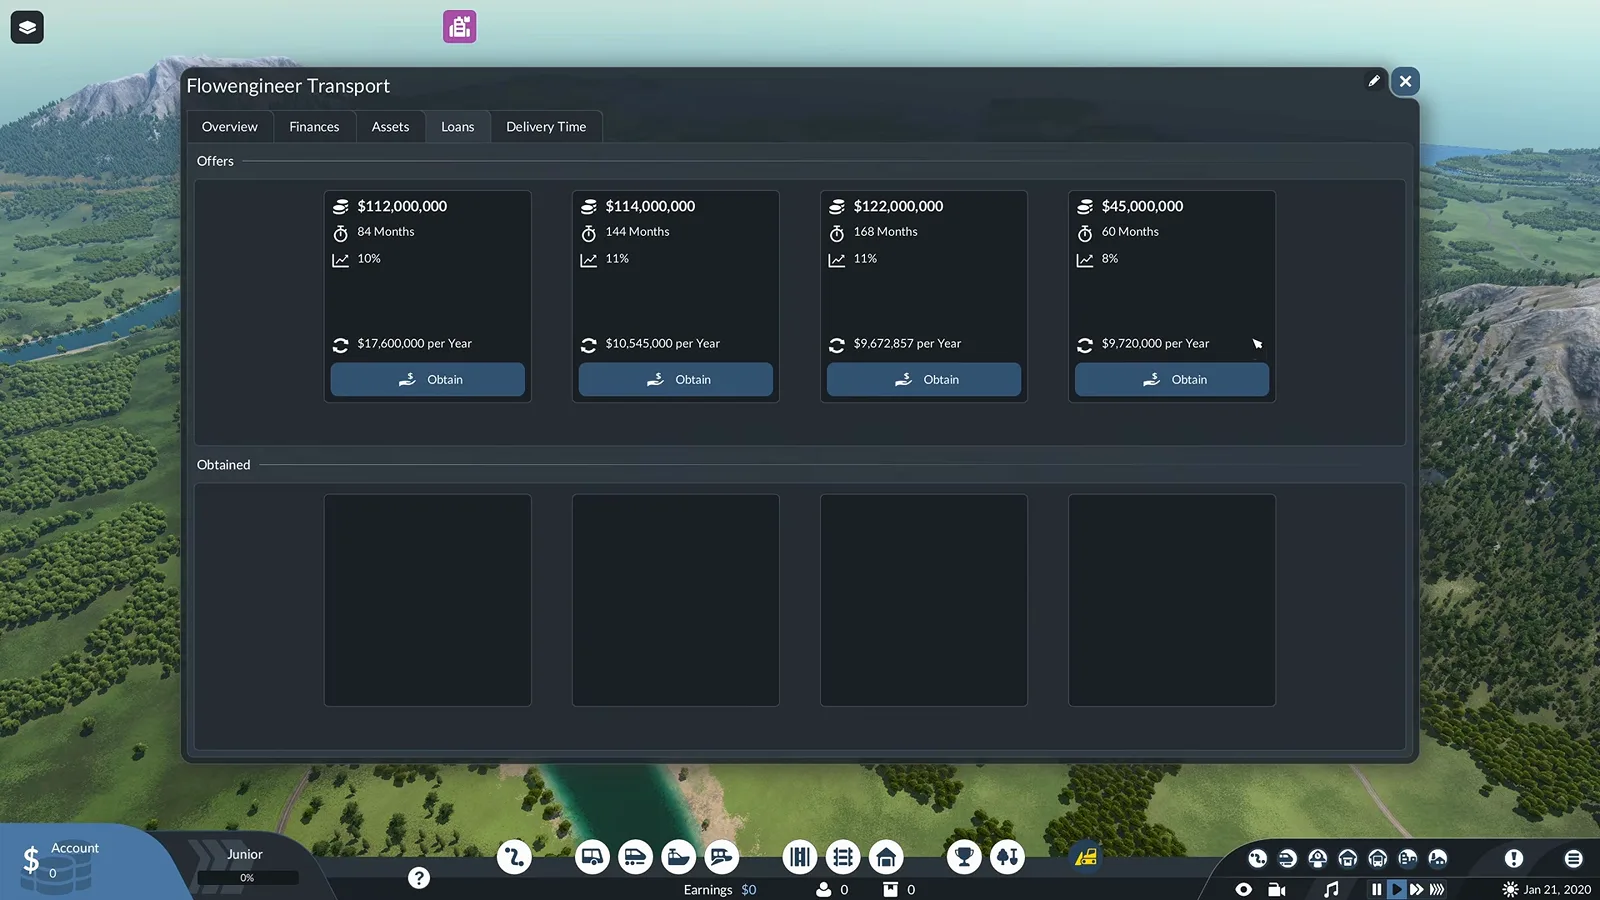Open the ship construction menu
Image resolution: width=1600 pixels, height=900 pixels.
pyautogui.click(x=678, y=857)
